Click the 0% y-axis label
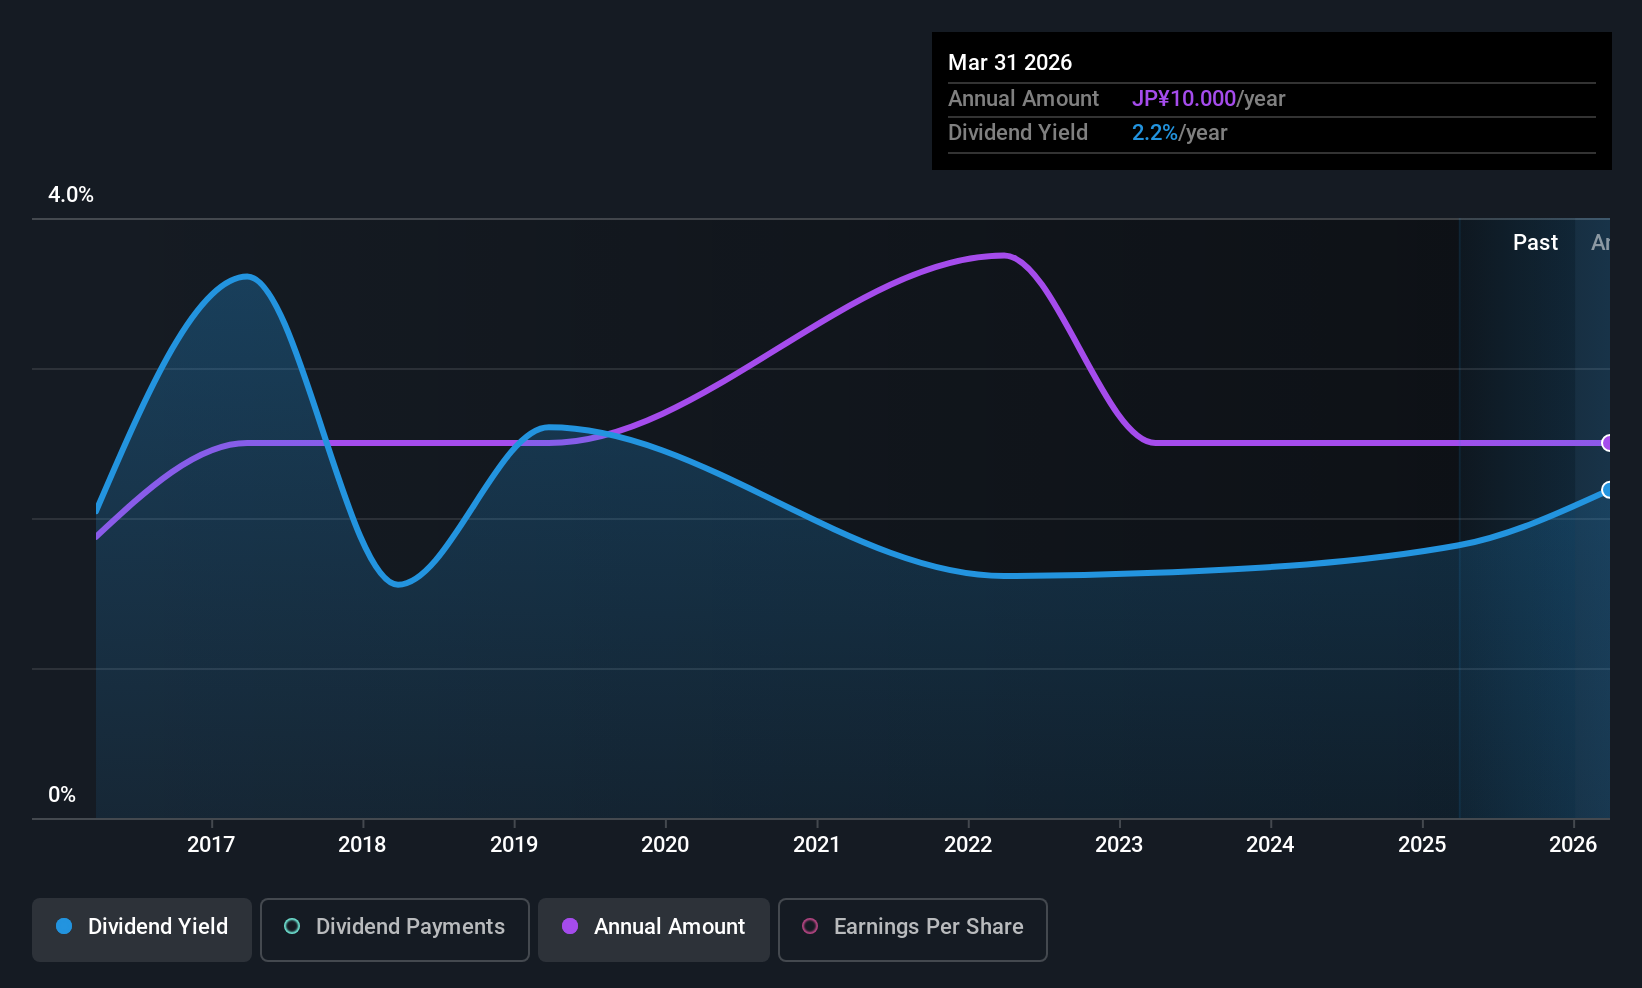Image resolution: width=1642 pixels, height=988 pixels. (x=62, y=795)
